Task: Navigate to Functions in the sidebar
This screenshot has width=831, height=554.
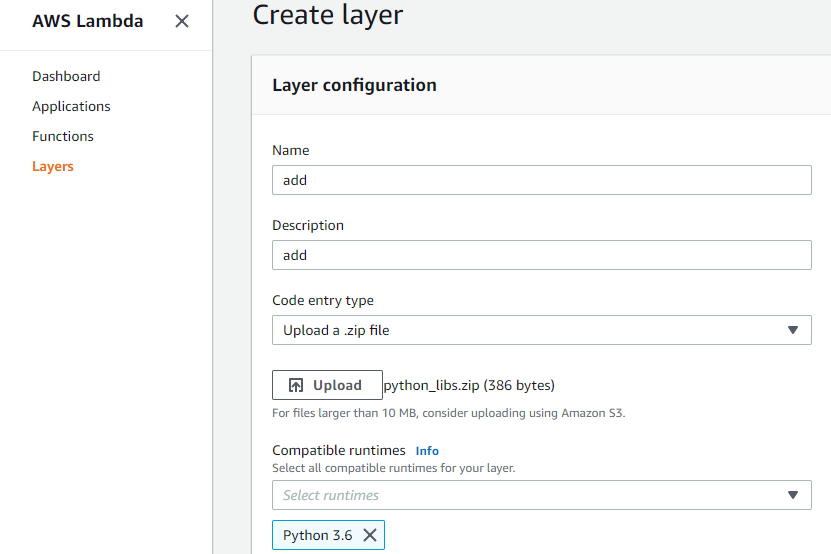Action: 63,136
